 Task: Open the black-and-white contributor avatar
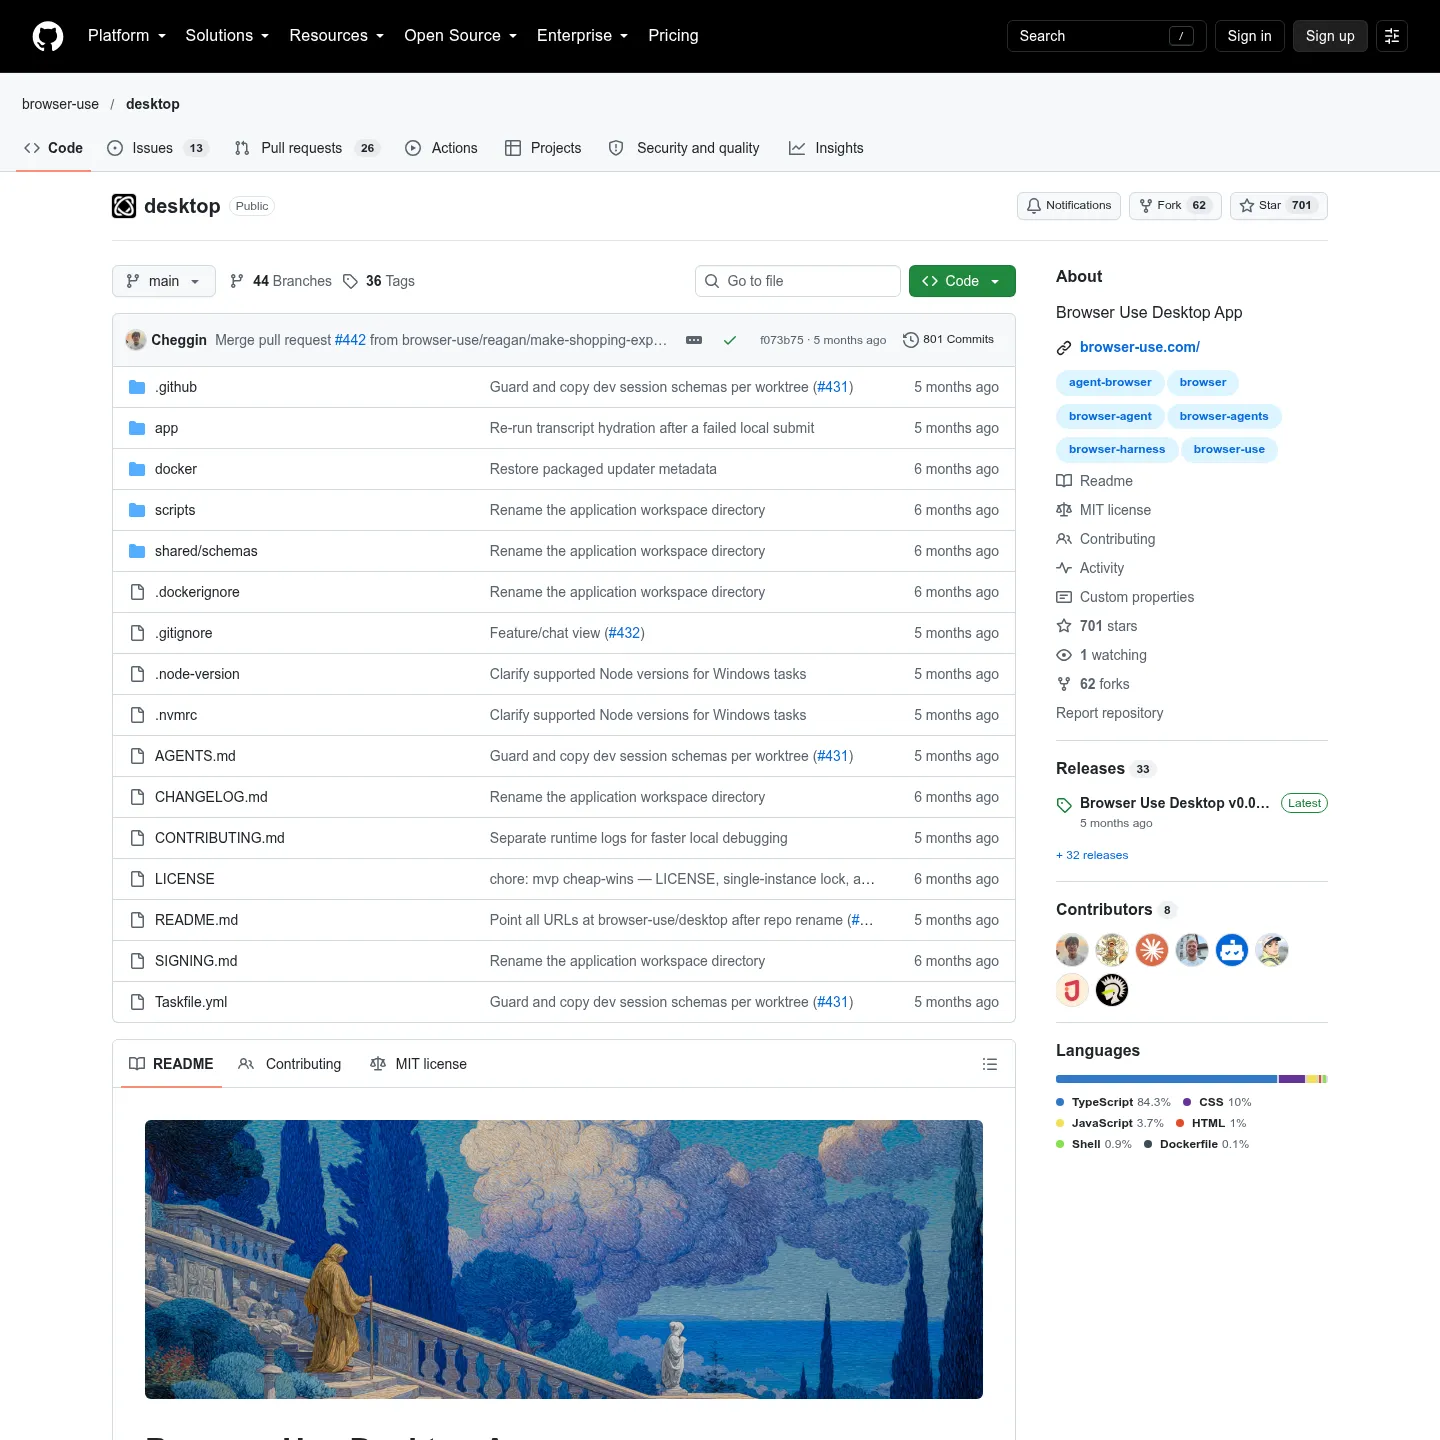tap(1112, 990)
